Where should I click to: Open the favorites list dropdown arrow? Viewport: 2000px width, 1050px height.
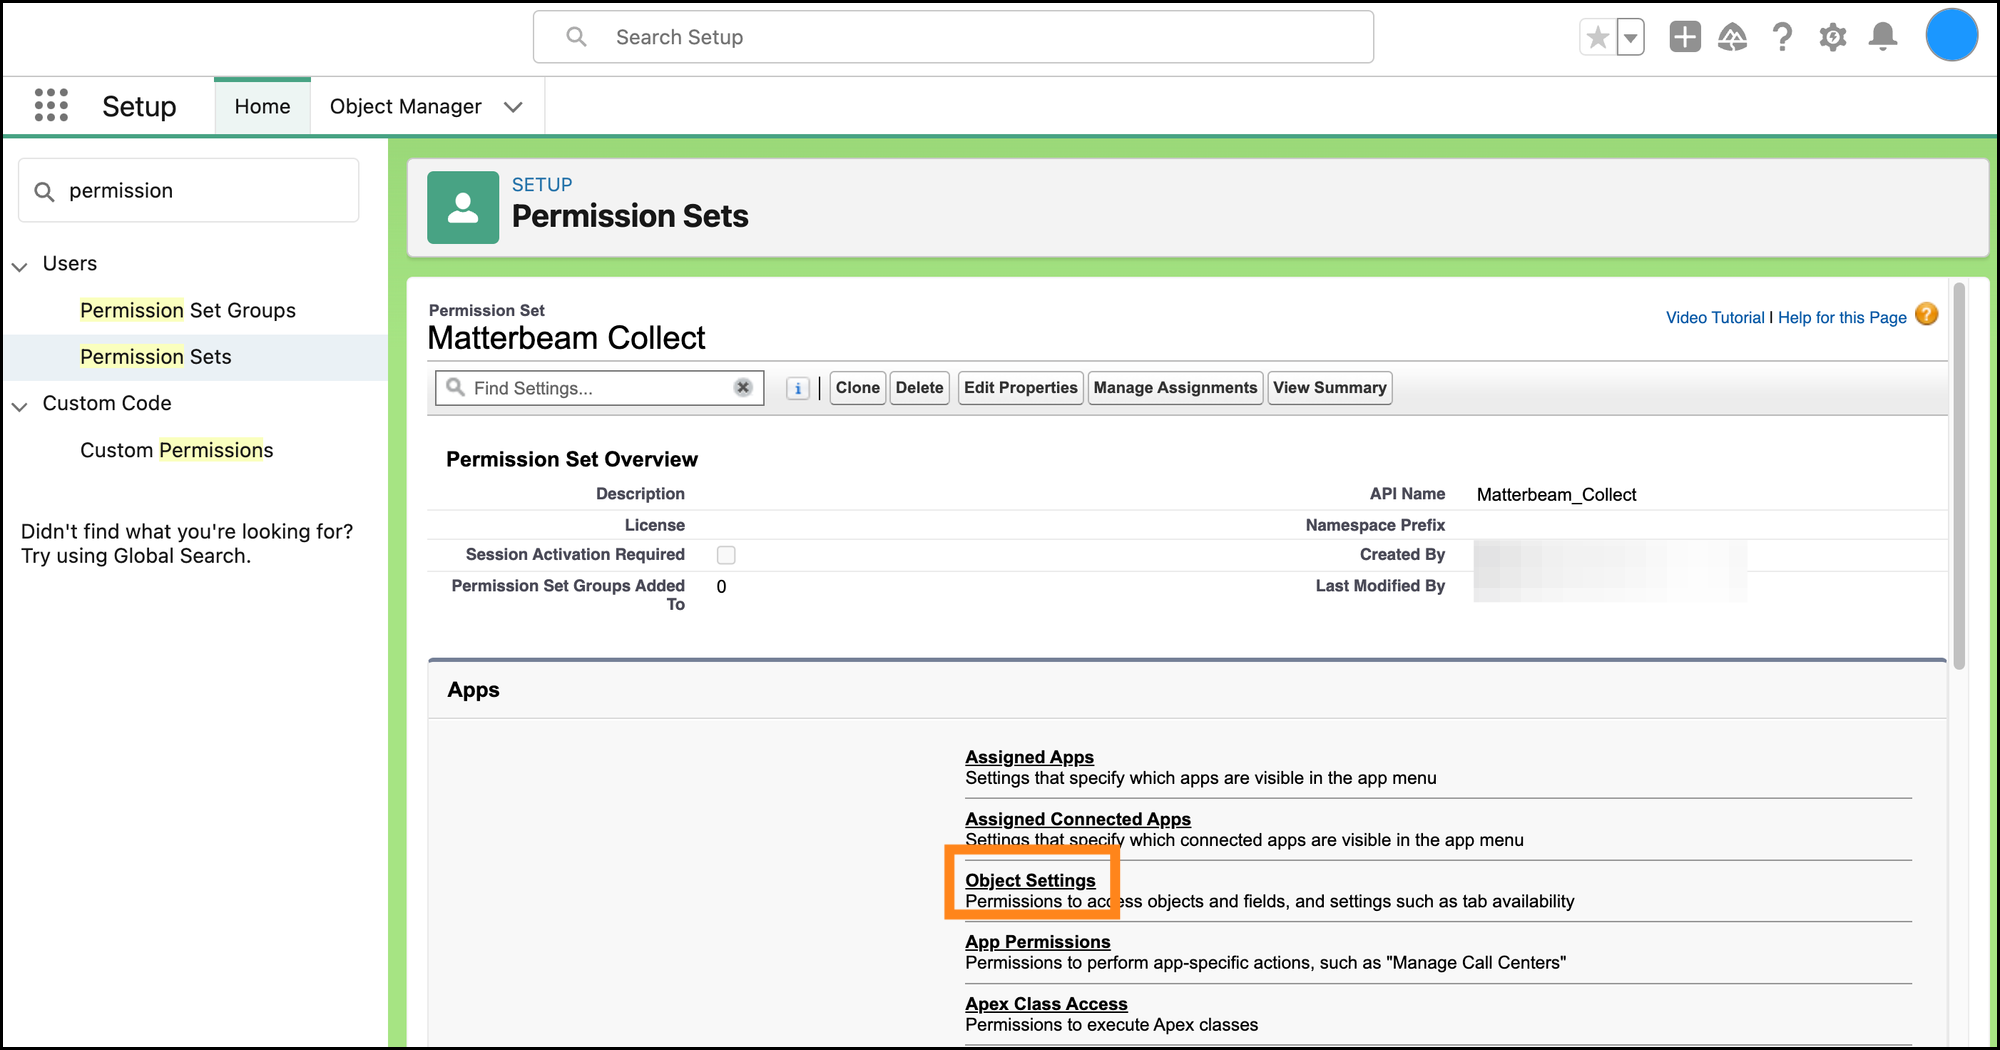(1631, 38)
